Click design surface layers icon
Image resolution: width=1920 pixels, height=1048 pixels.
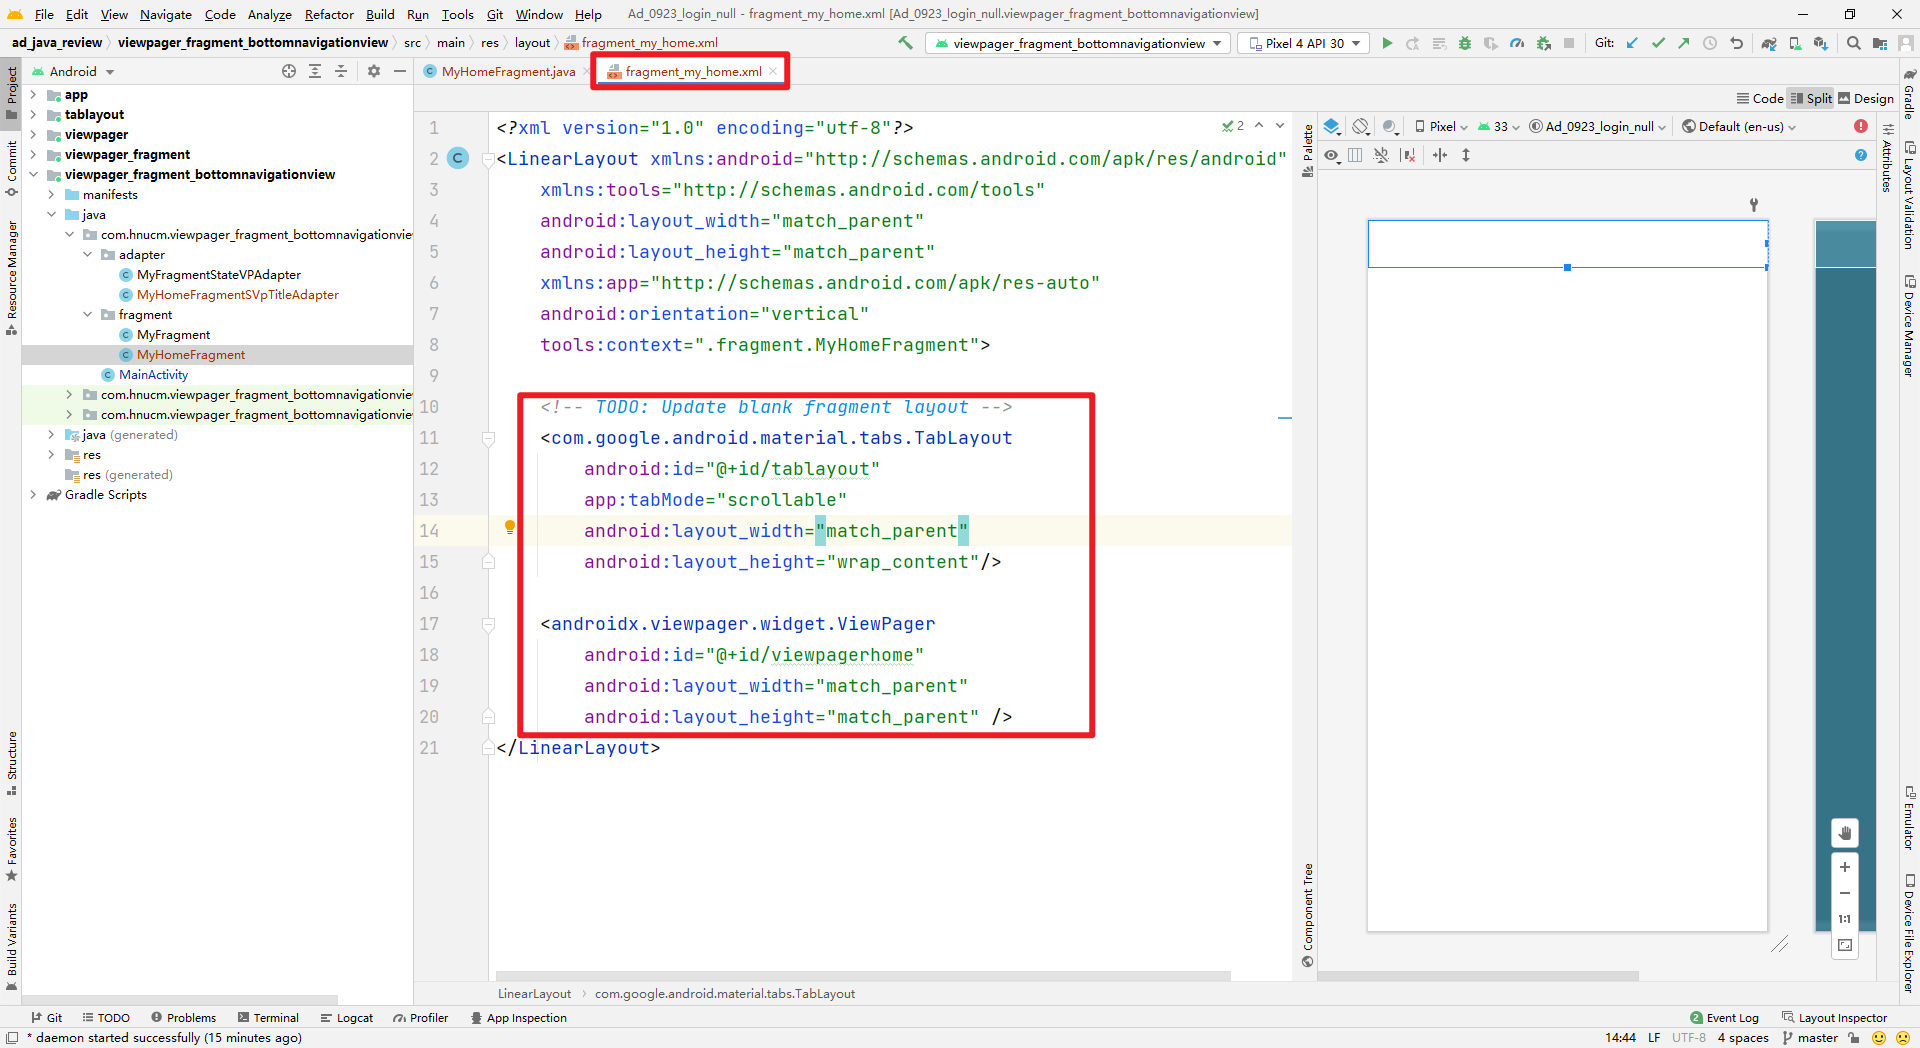[1332, 127]
